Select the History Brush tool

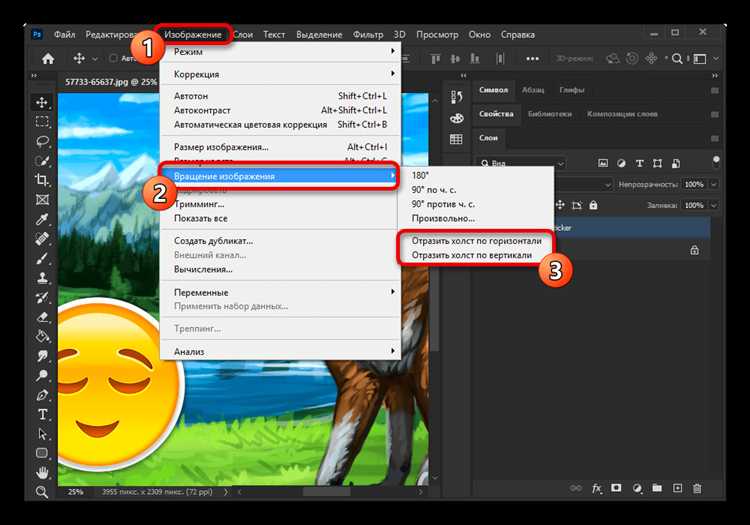(42, 297)
